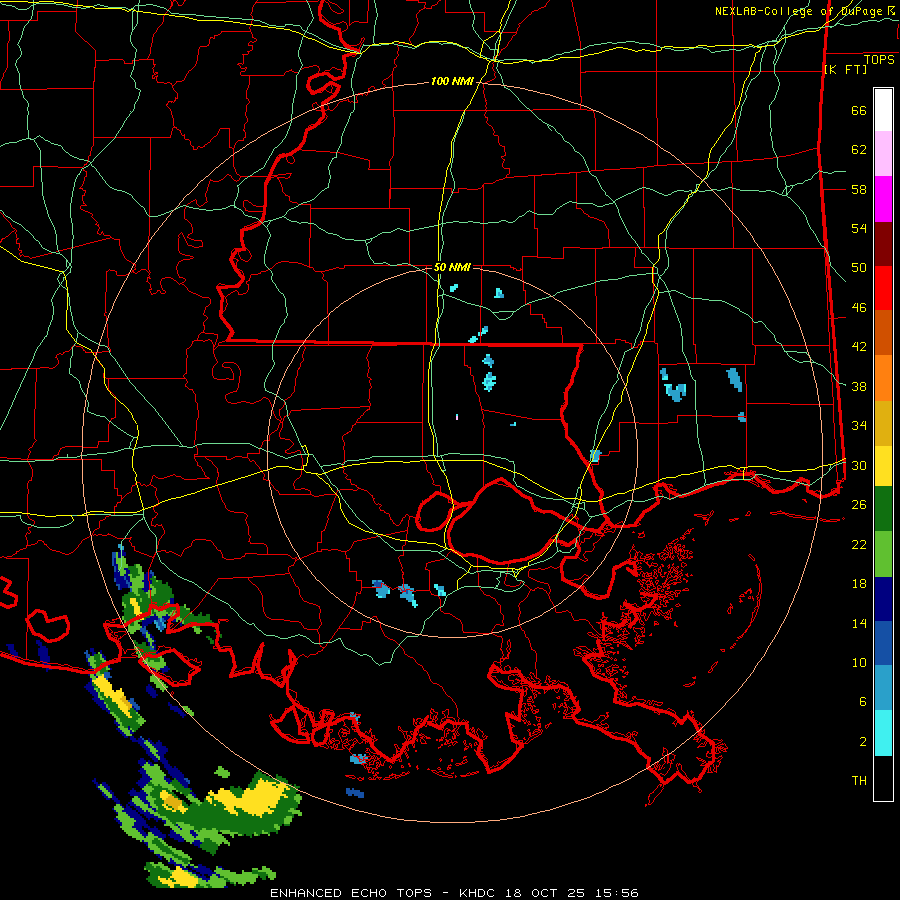Click the 'KHDC' radar site identifier
This screenshot has width=900, height=900.
coord(478,893)
